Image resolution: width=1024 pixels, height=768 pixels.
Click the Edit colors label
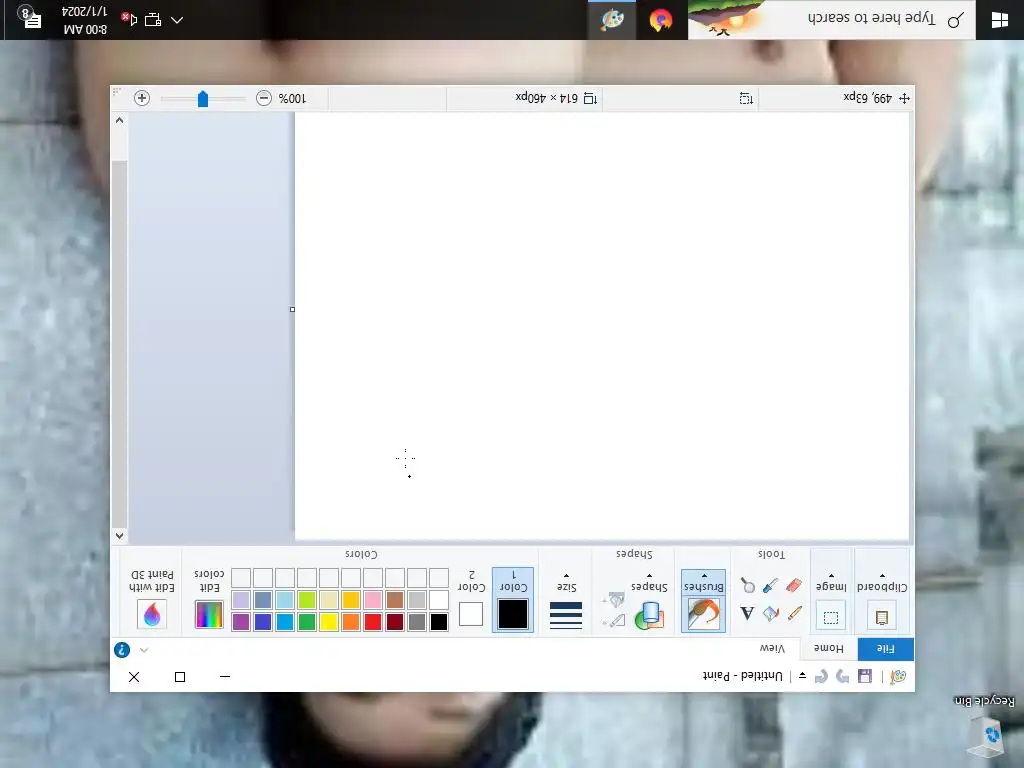209,581
